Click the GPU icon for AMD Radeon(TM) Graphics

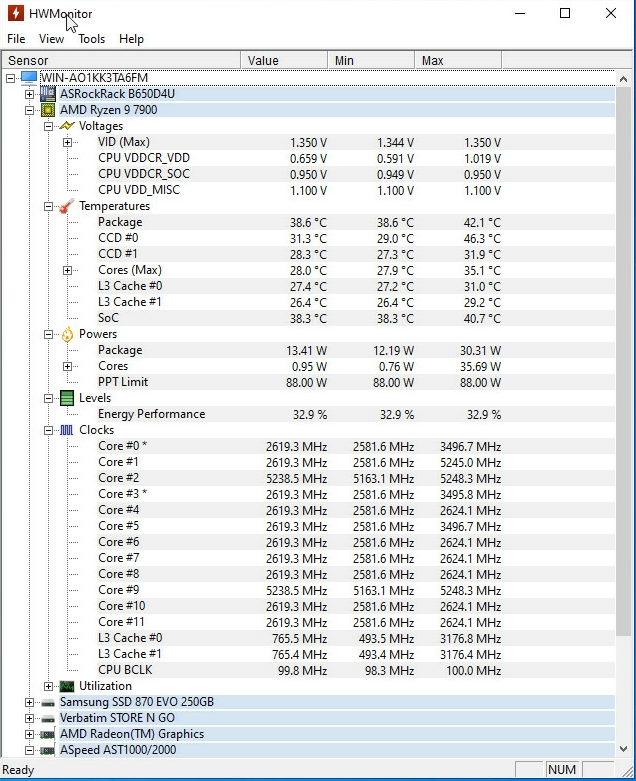48,734
